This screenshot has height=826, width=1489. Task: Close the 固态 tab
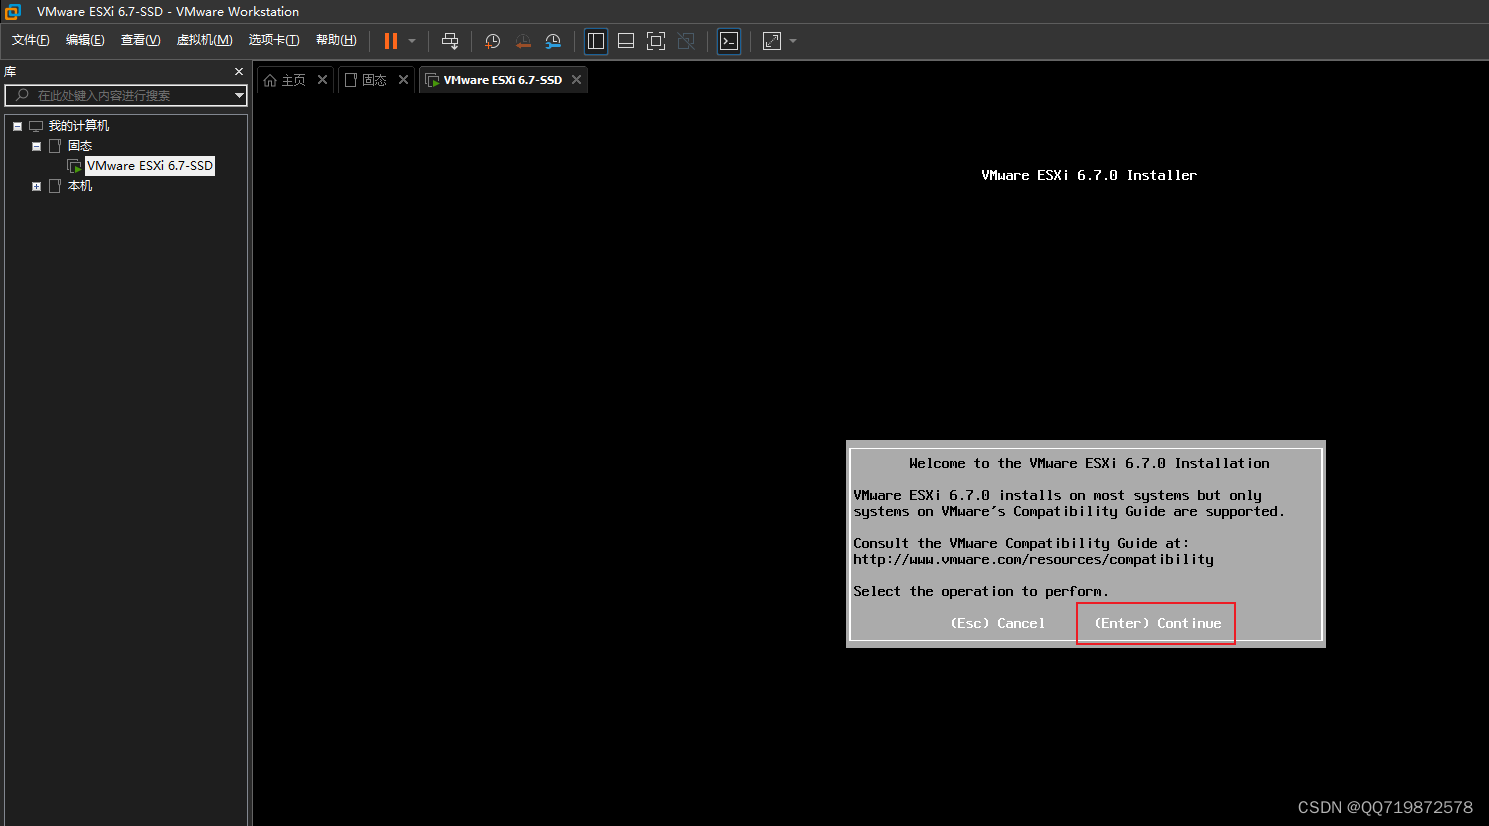[403, 80]
